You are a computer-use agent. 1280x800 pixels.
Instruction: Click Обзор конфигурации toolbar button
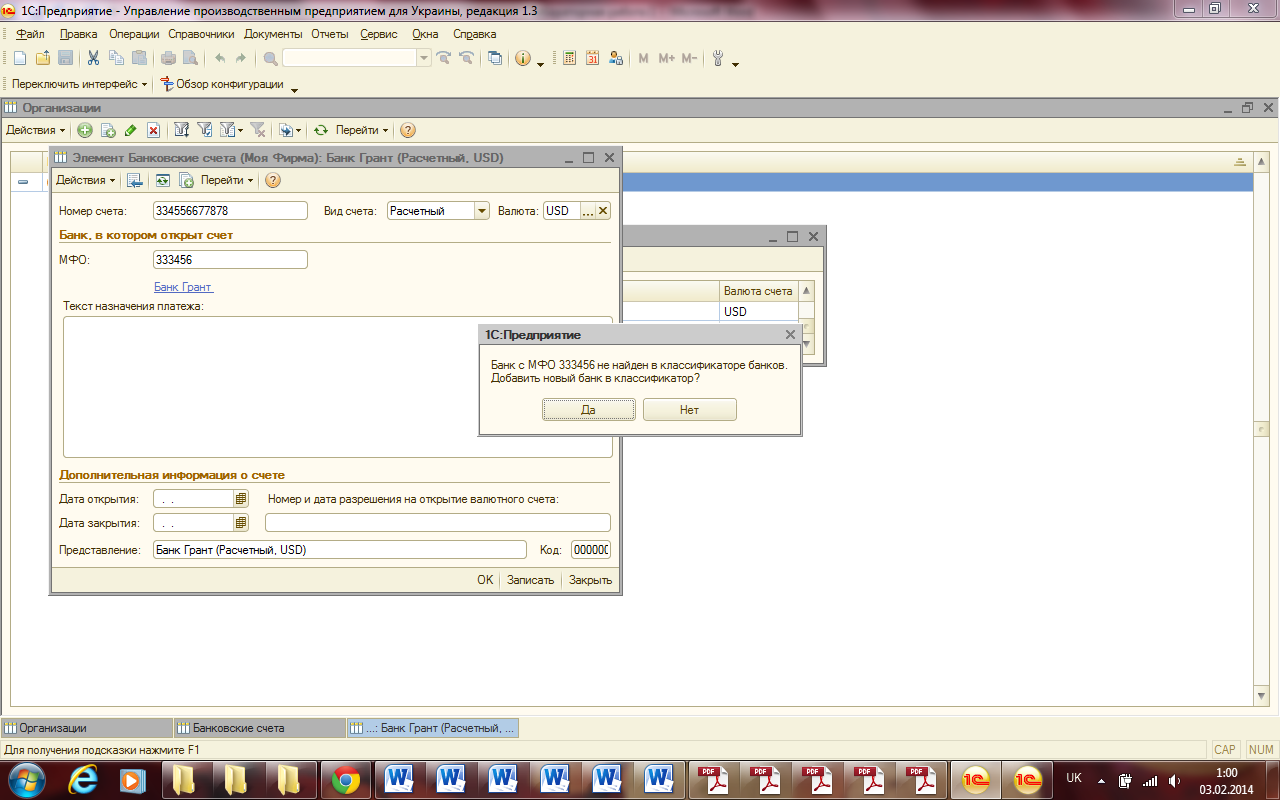221,84
